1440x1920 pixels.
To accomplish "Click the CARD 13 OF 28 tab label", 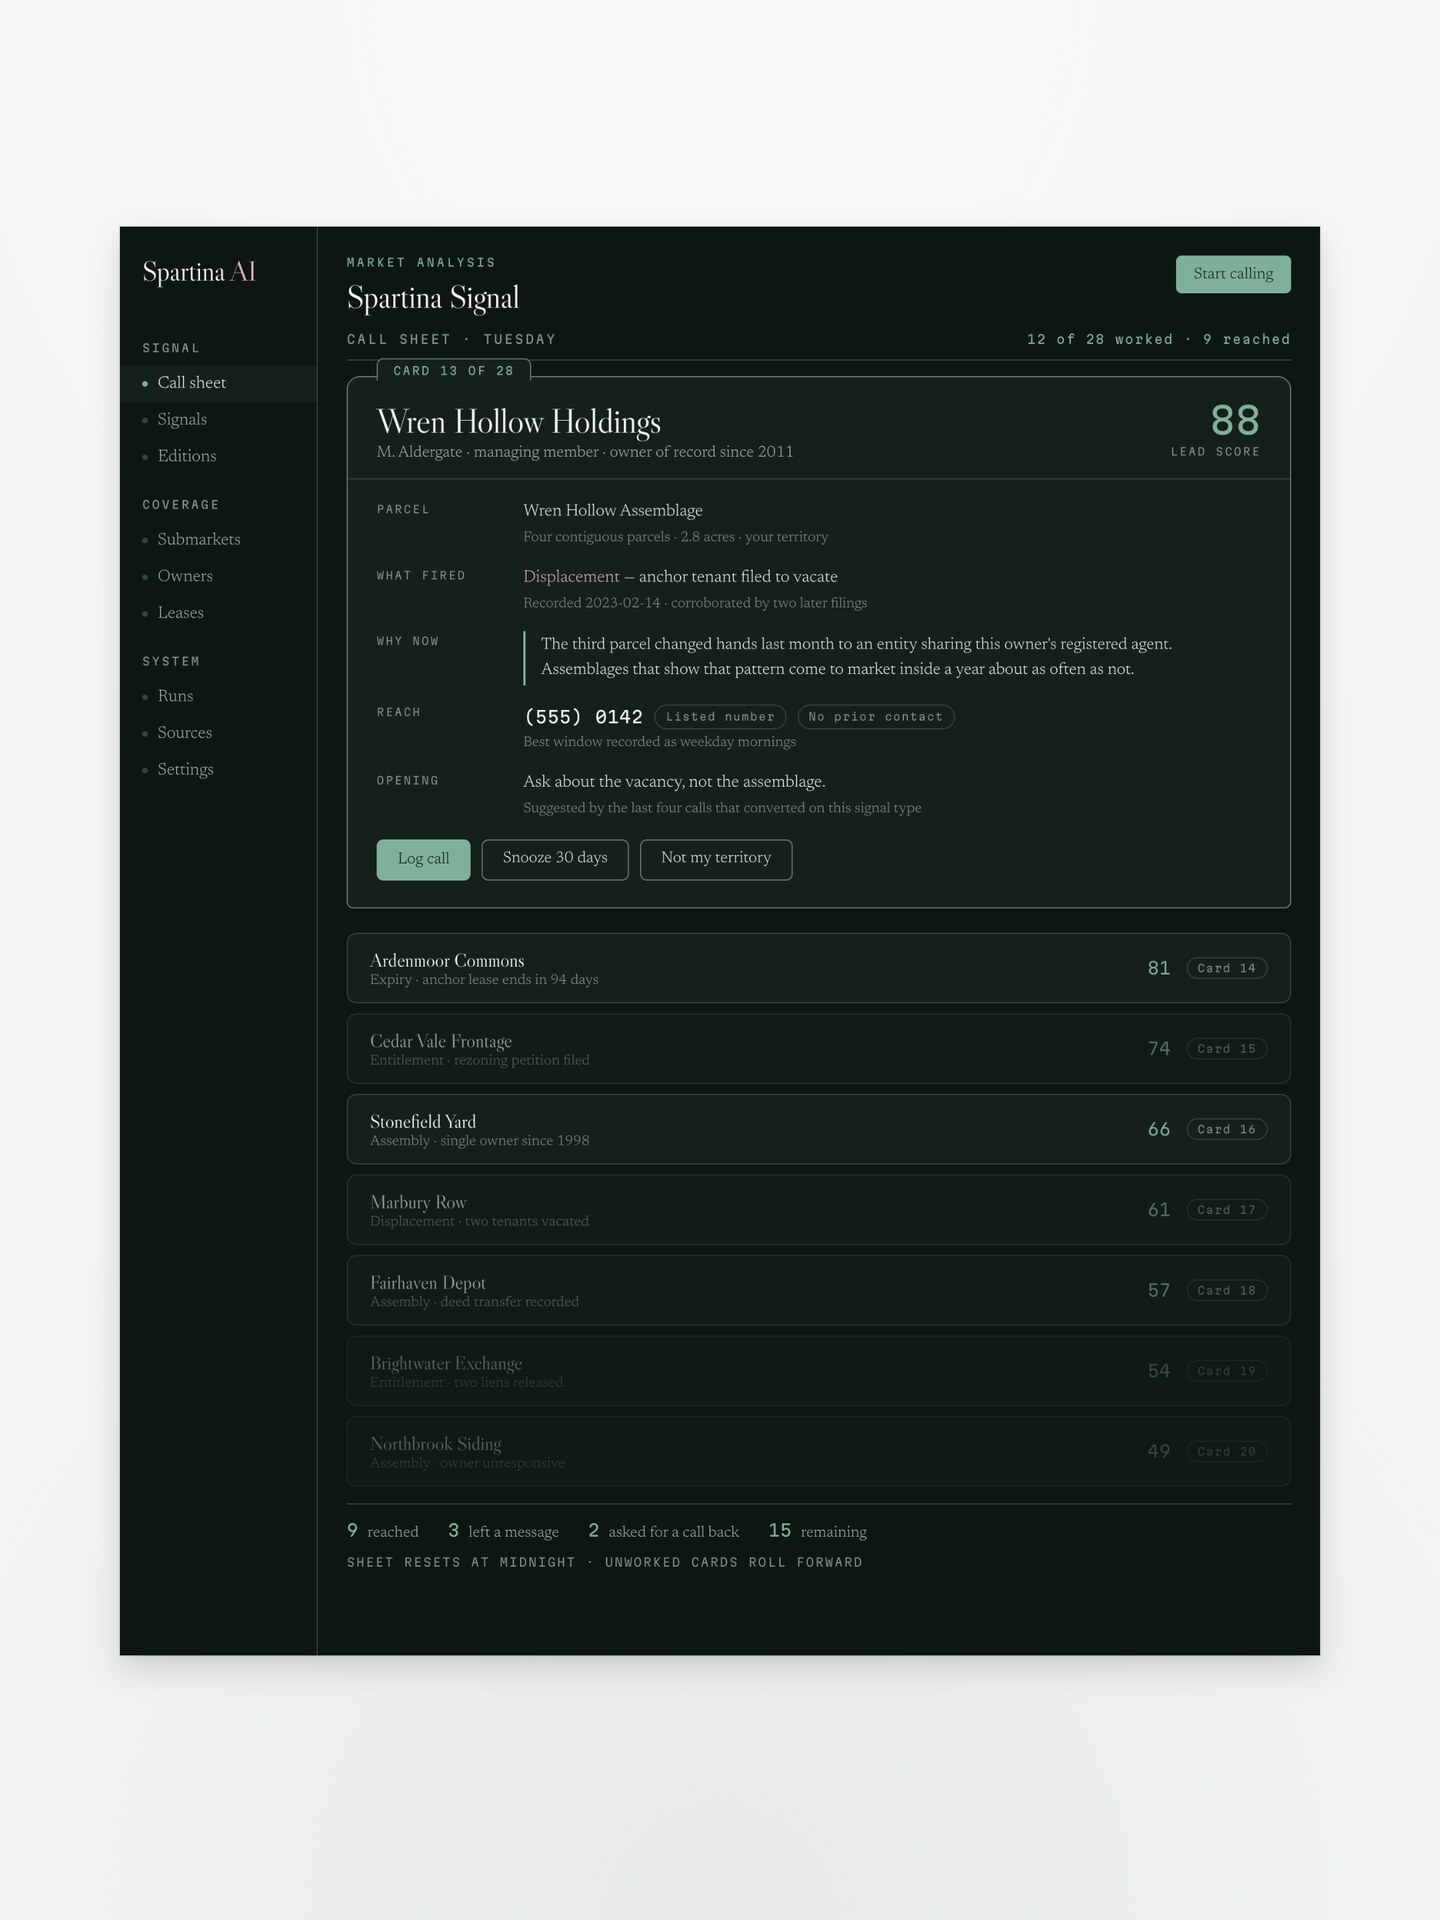I will (453, 371).
